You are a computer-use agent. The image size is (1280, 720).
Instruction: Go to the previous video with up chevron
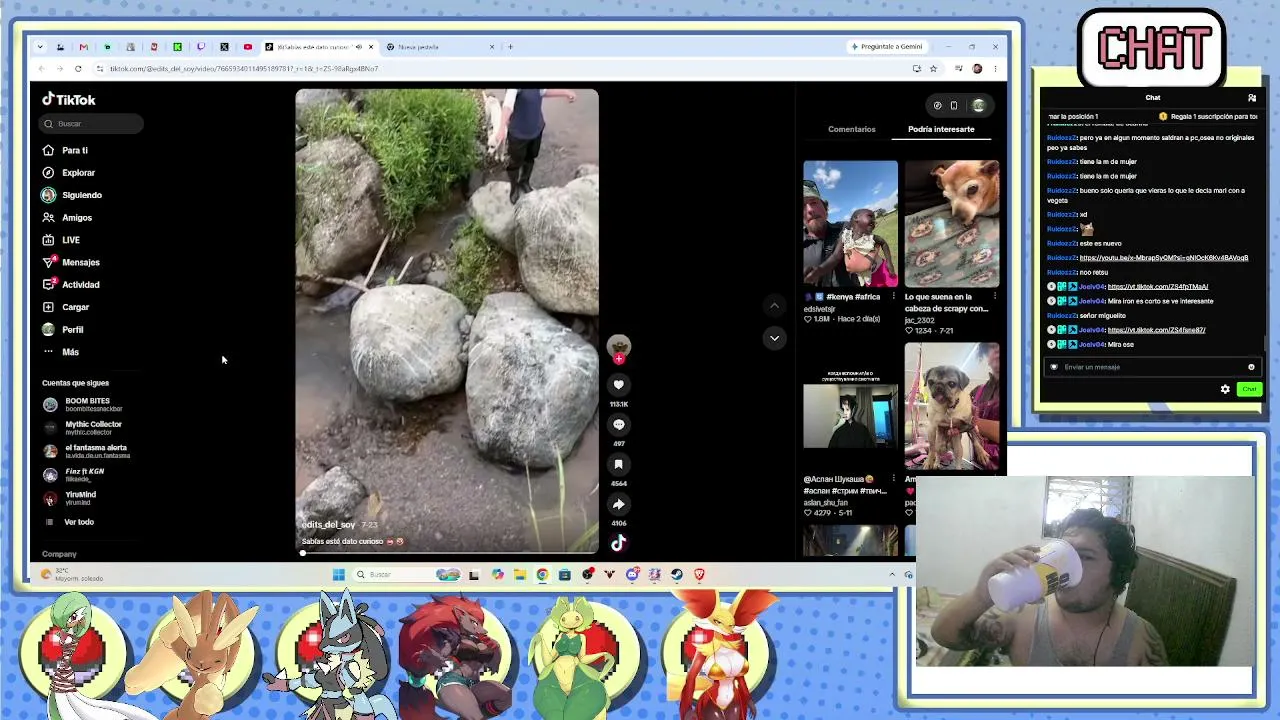pos(774,306)
